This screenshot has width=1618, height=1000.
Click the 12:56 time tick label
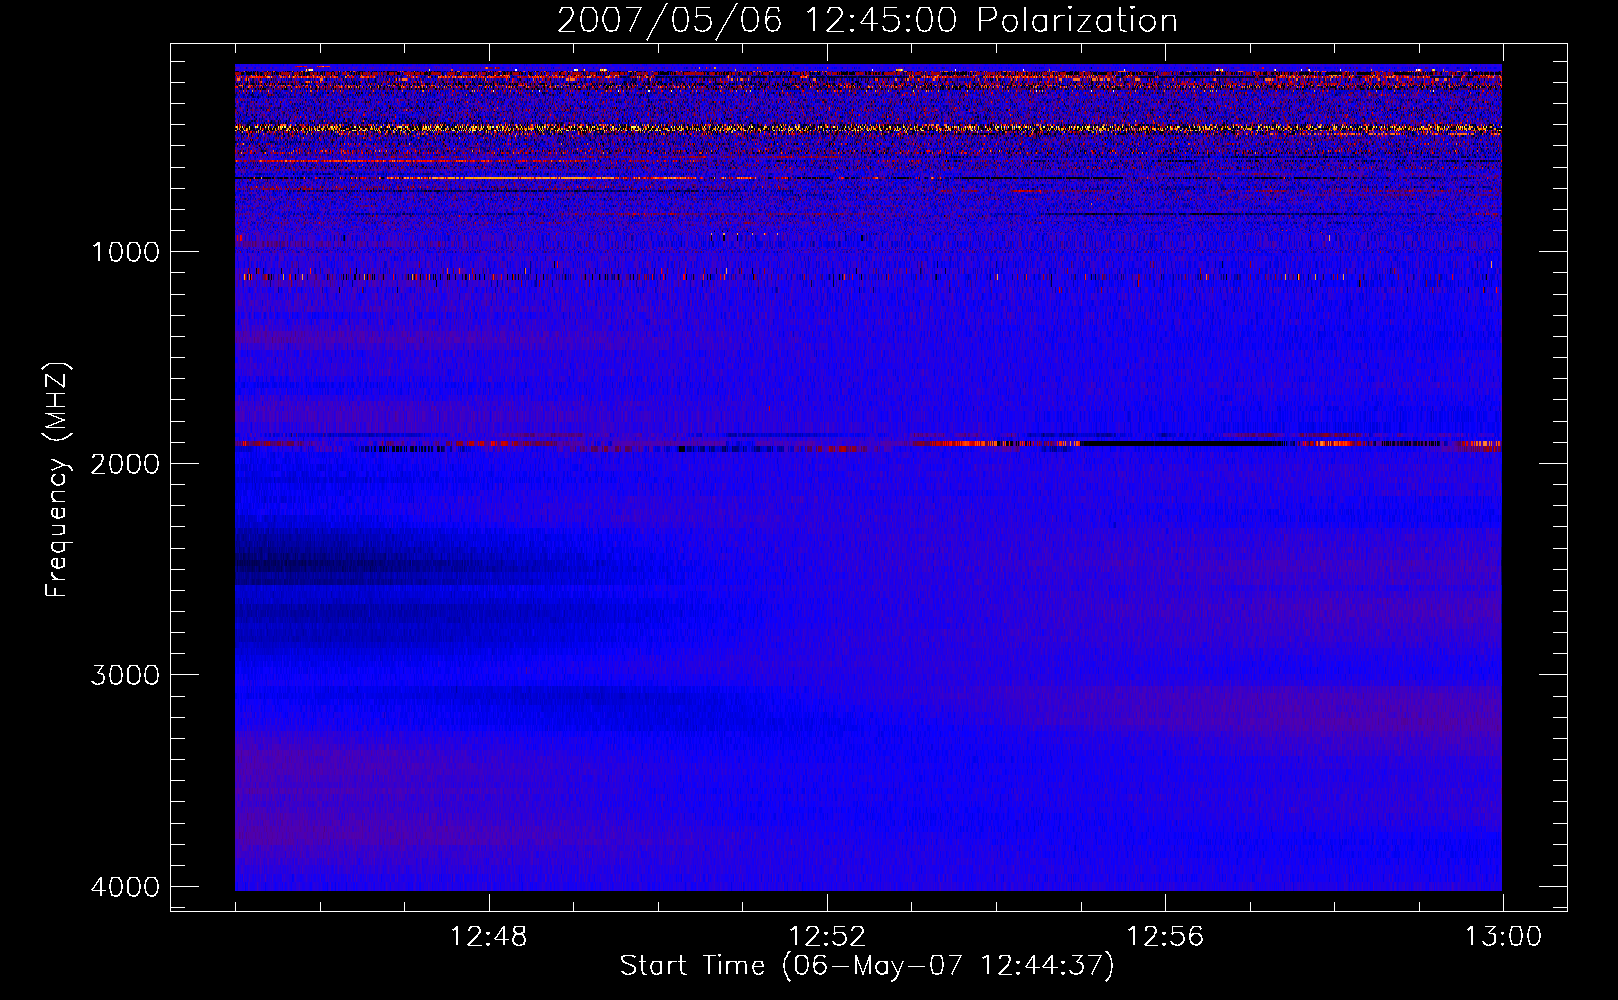[1165, 937]
